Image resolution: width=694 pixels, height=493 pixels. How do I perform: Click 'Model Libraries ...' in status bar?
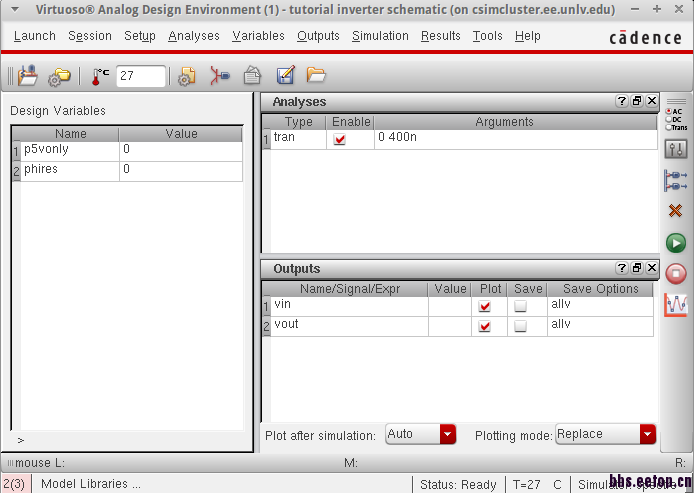click(91, 484)
